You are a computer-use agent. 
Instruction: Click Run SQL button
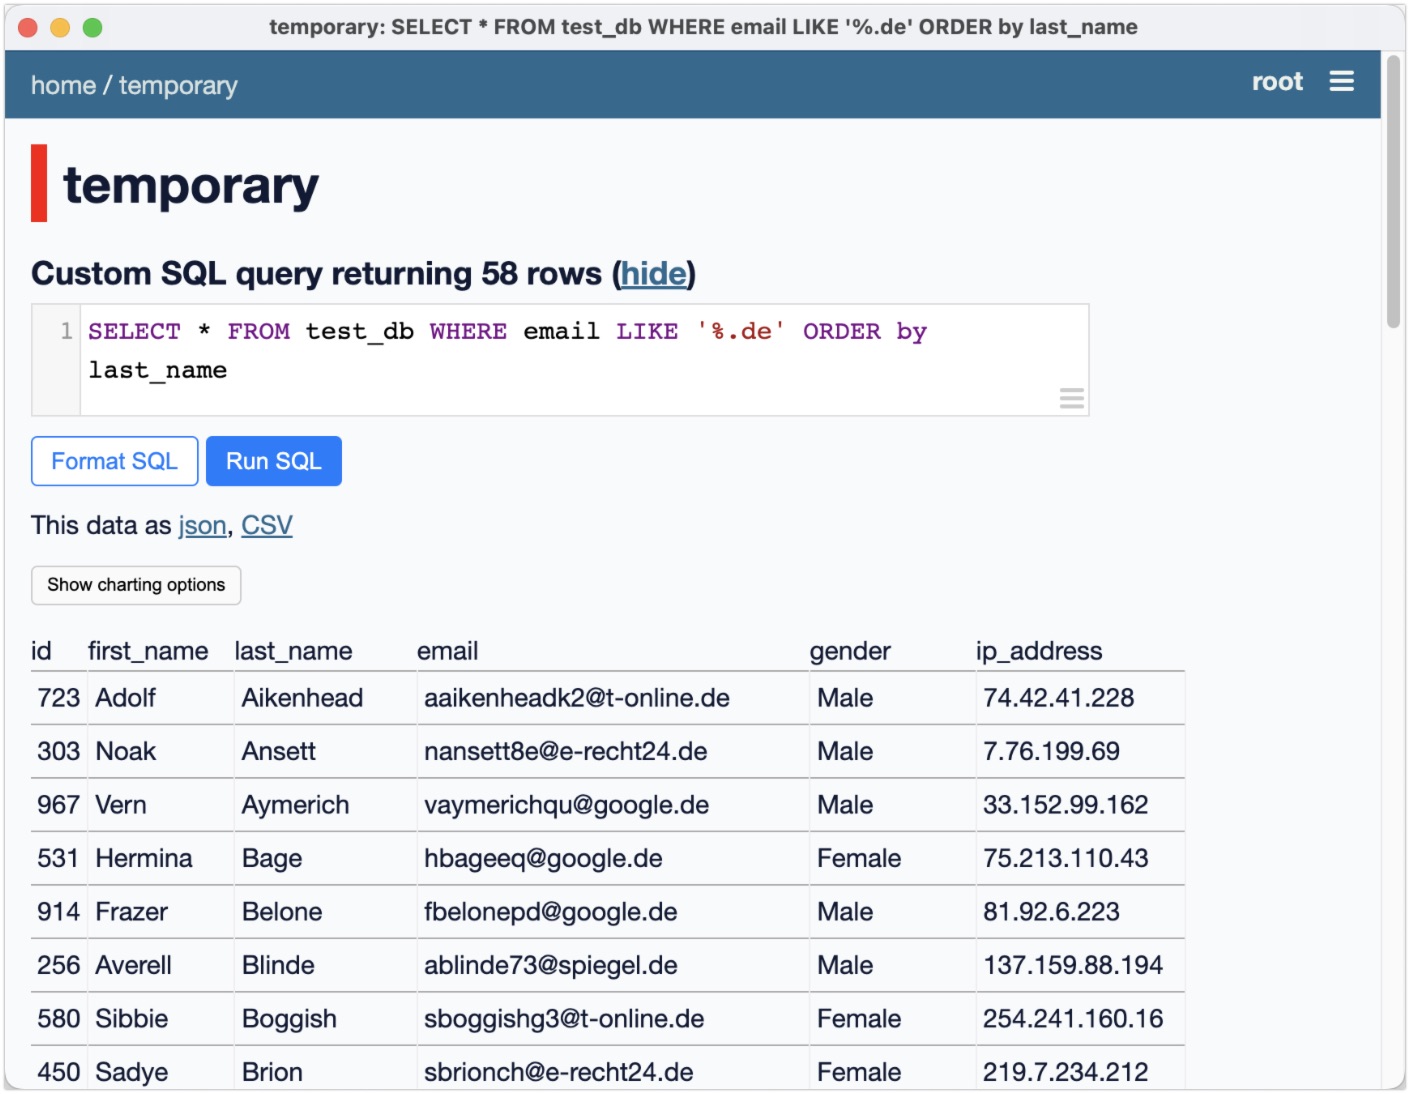274,461
